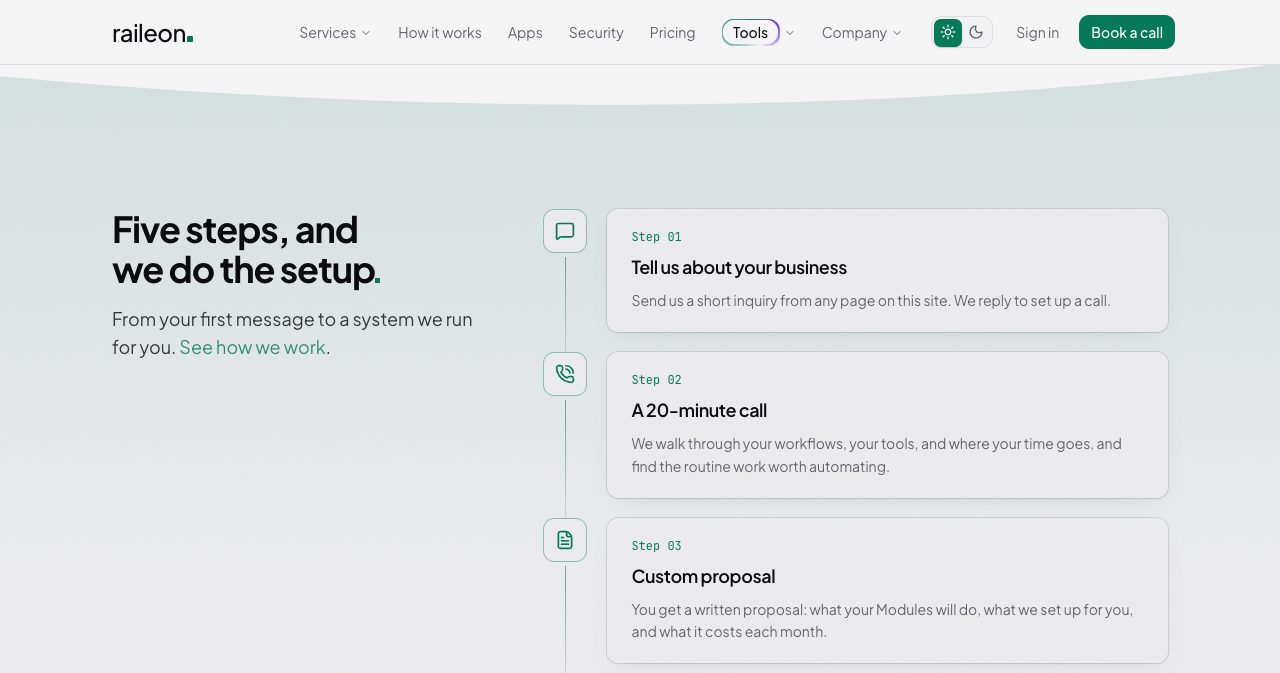This screenshot has height=673, width=1280.
Task: Click text 'You get a written proposal'
Action: point(718,609)
